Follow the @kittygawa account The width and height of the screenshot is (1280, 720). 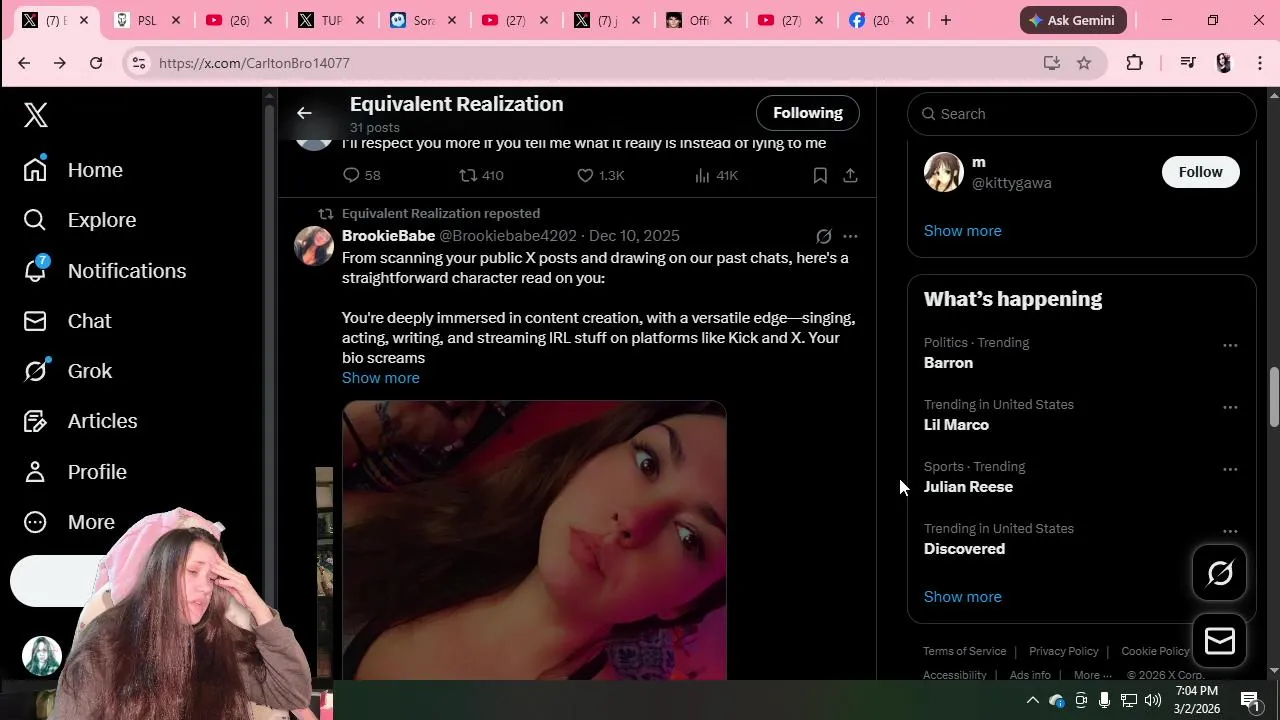point(1200,172)
